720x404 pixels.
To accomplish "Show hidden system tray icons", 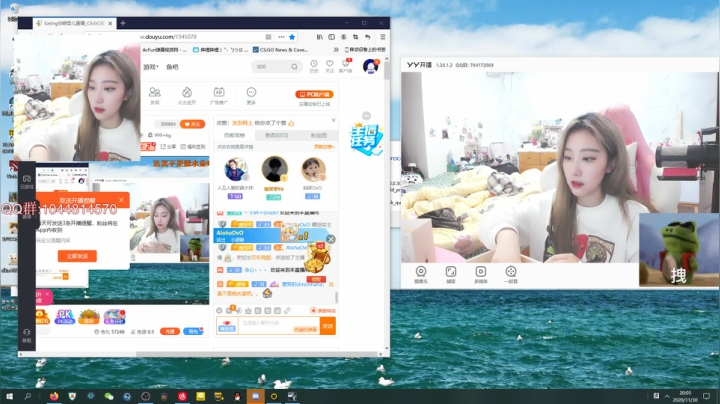I will tap(667, 396).
